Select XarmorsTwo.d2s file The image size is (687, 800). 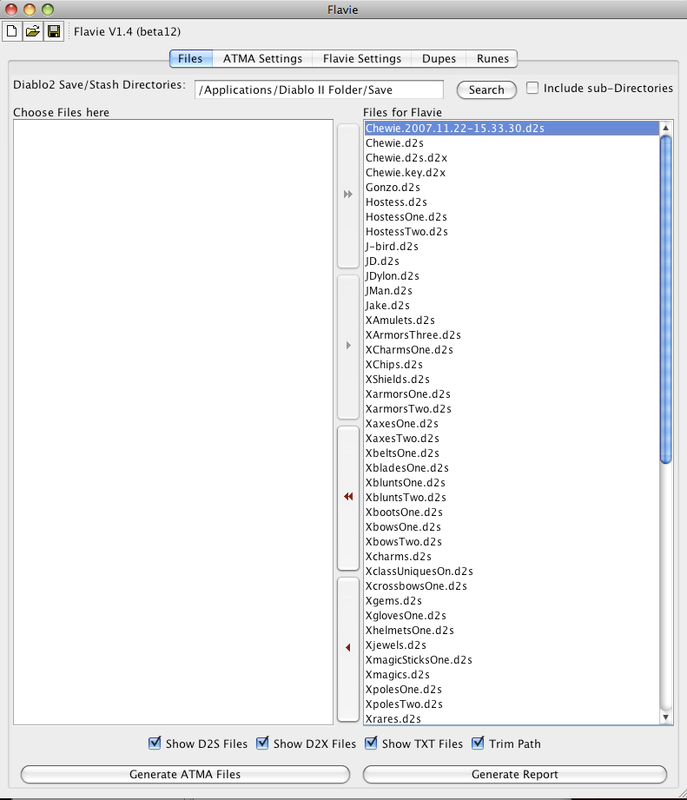[512, 410]
